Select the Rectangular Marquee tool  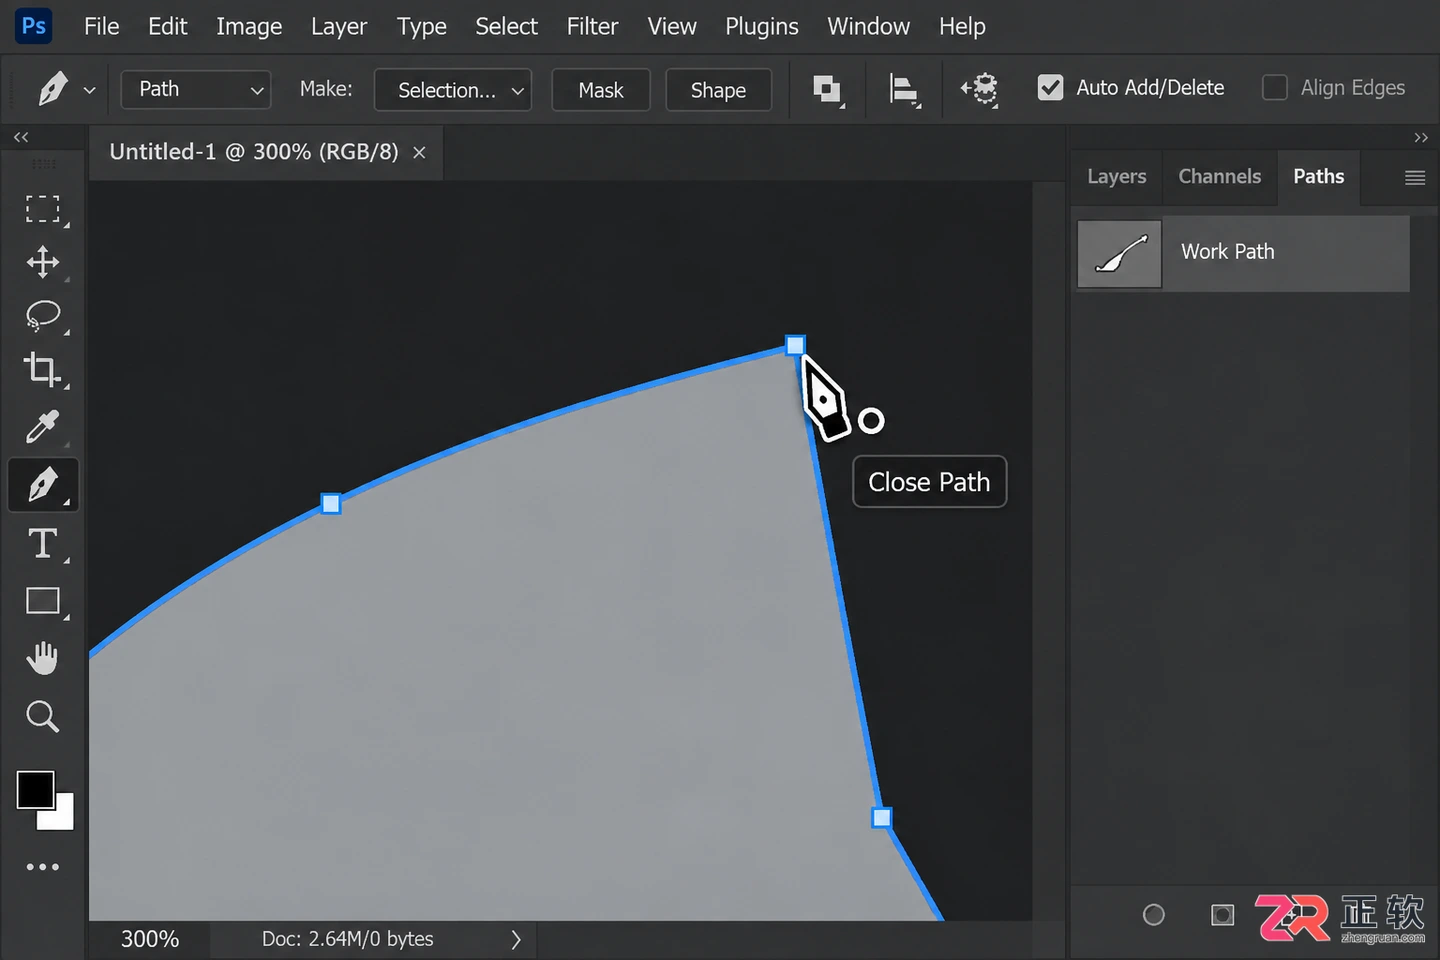tap(42, 209)
